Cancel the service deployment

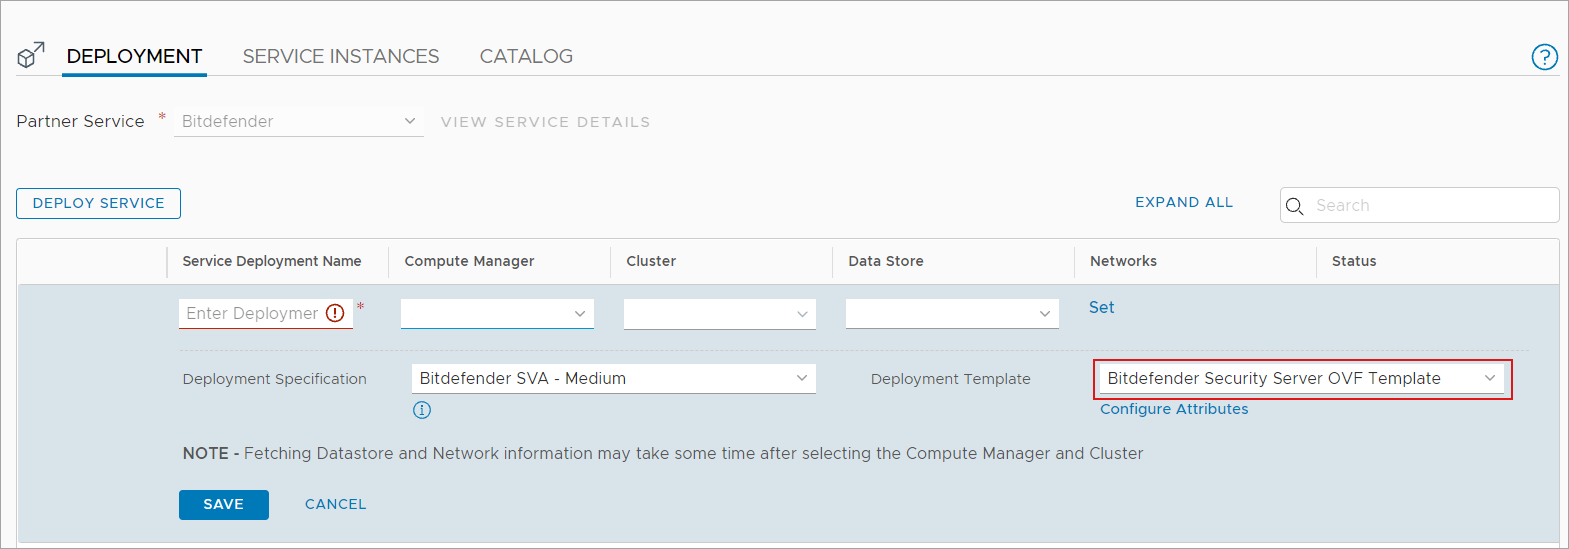(335, 504)
